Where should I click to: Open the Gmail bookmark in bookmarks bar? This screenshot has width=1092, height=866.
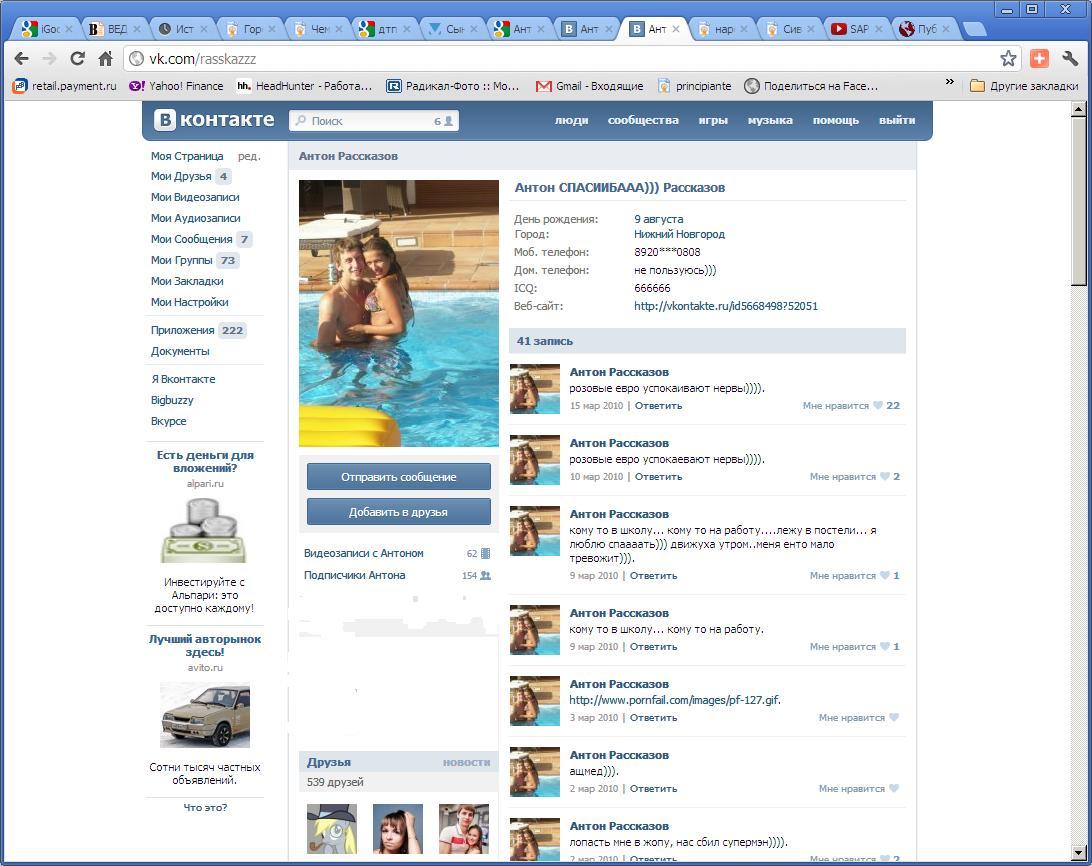tap(589, 86)
